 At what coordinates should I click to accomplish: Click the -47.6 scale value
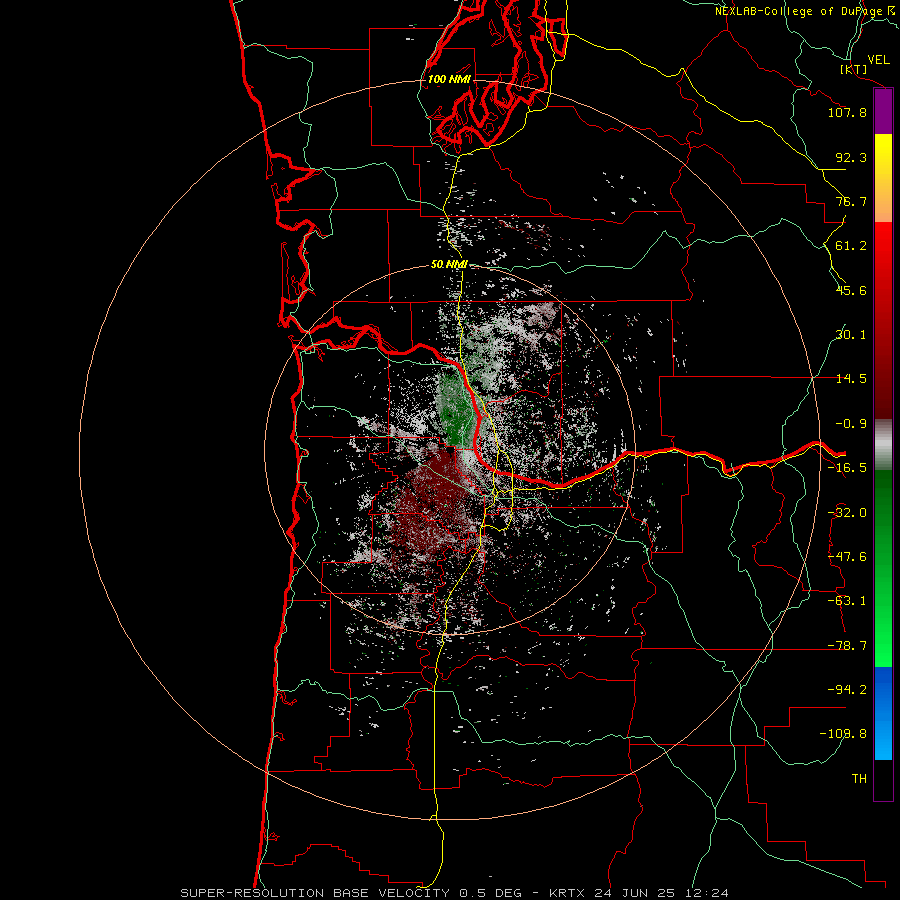tap(847, 557)
